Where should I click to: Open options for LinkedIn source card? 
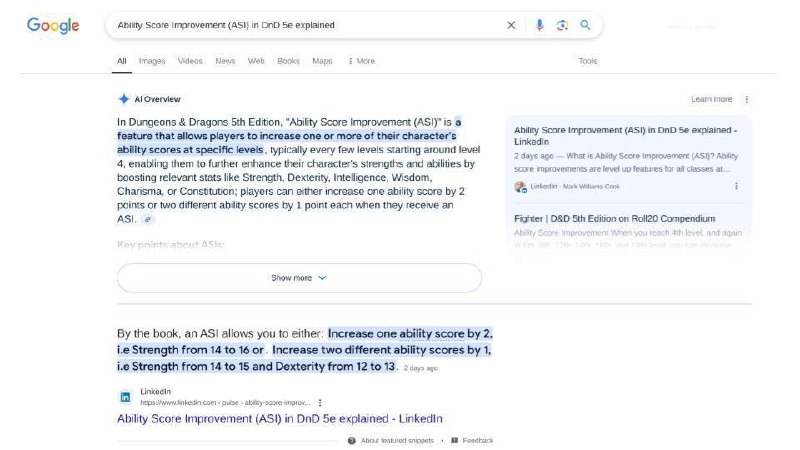736,186
